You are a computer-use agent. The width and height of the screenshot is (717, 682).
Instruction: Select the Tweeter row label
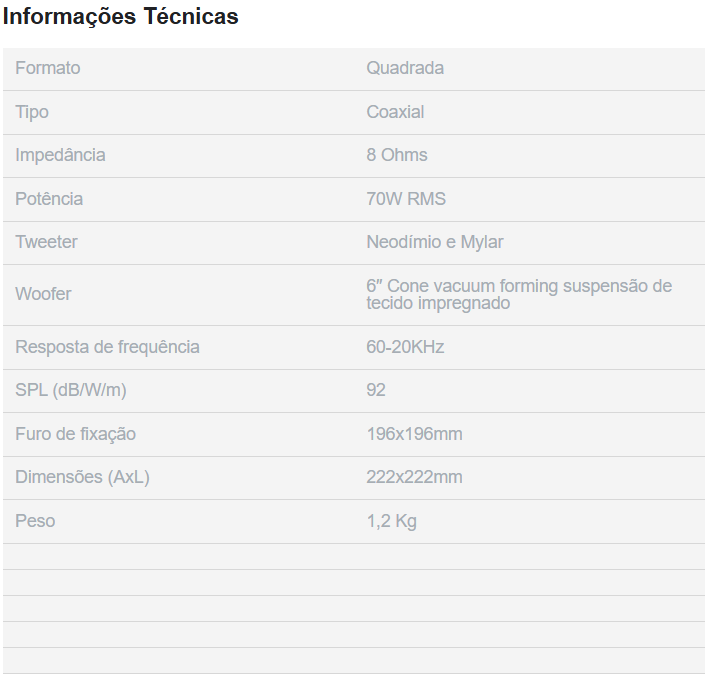click(46, 242)
